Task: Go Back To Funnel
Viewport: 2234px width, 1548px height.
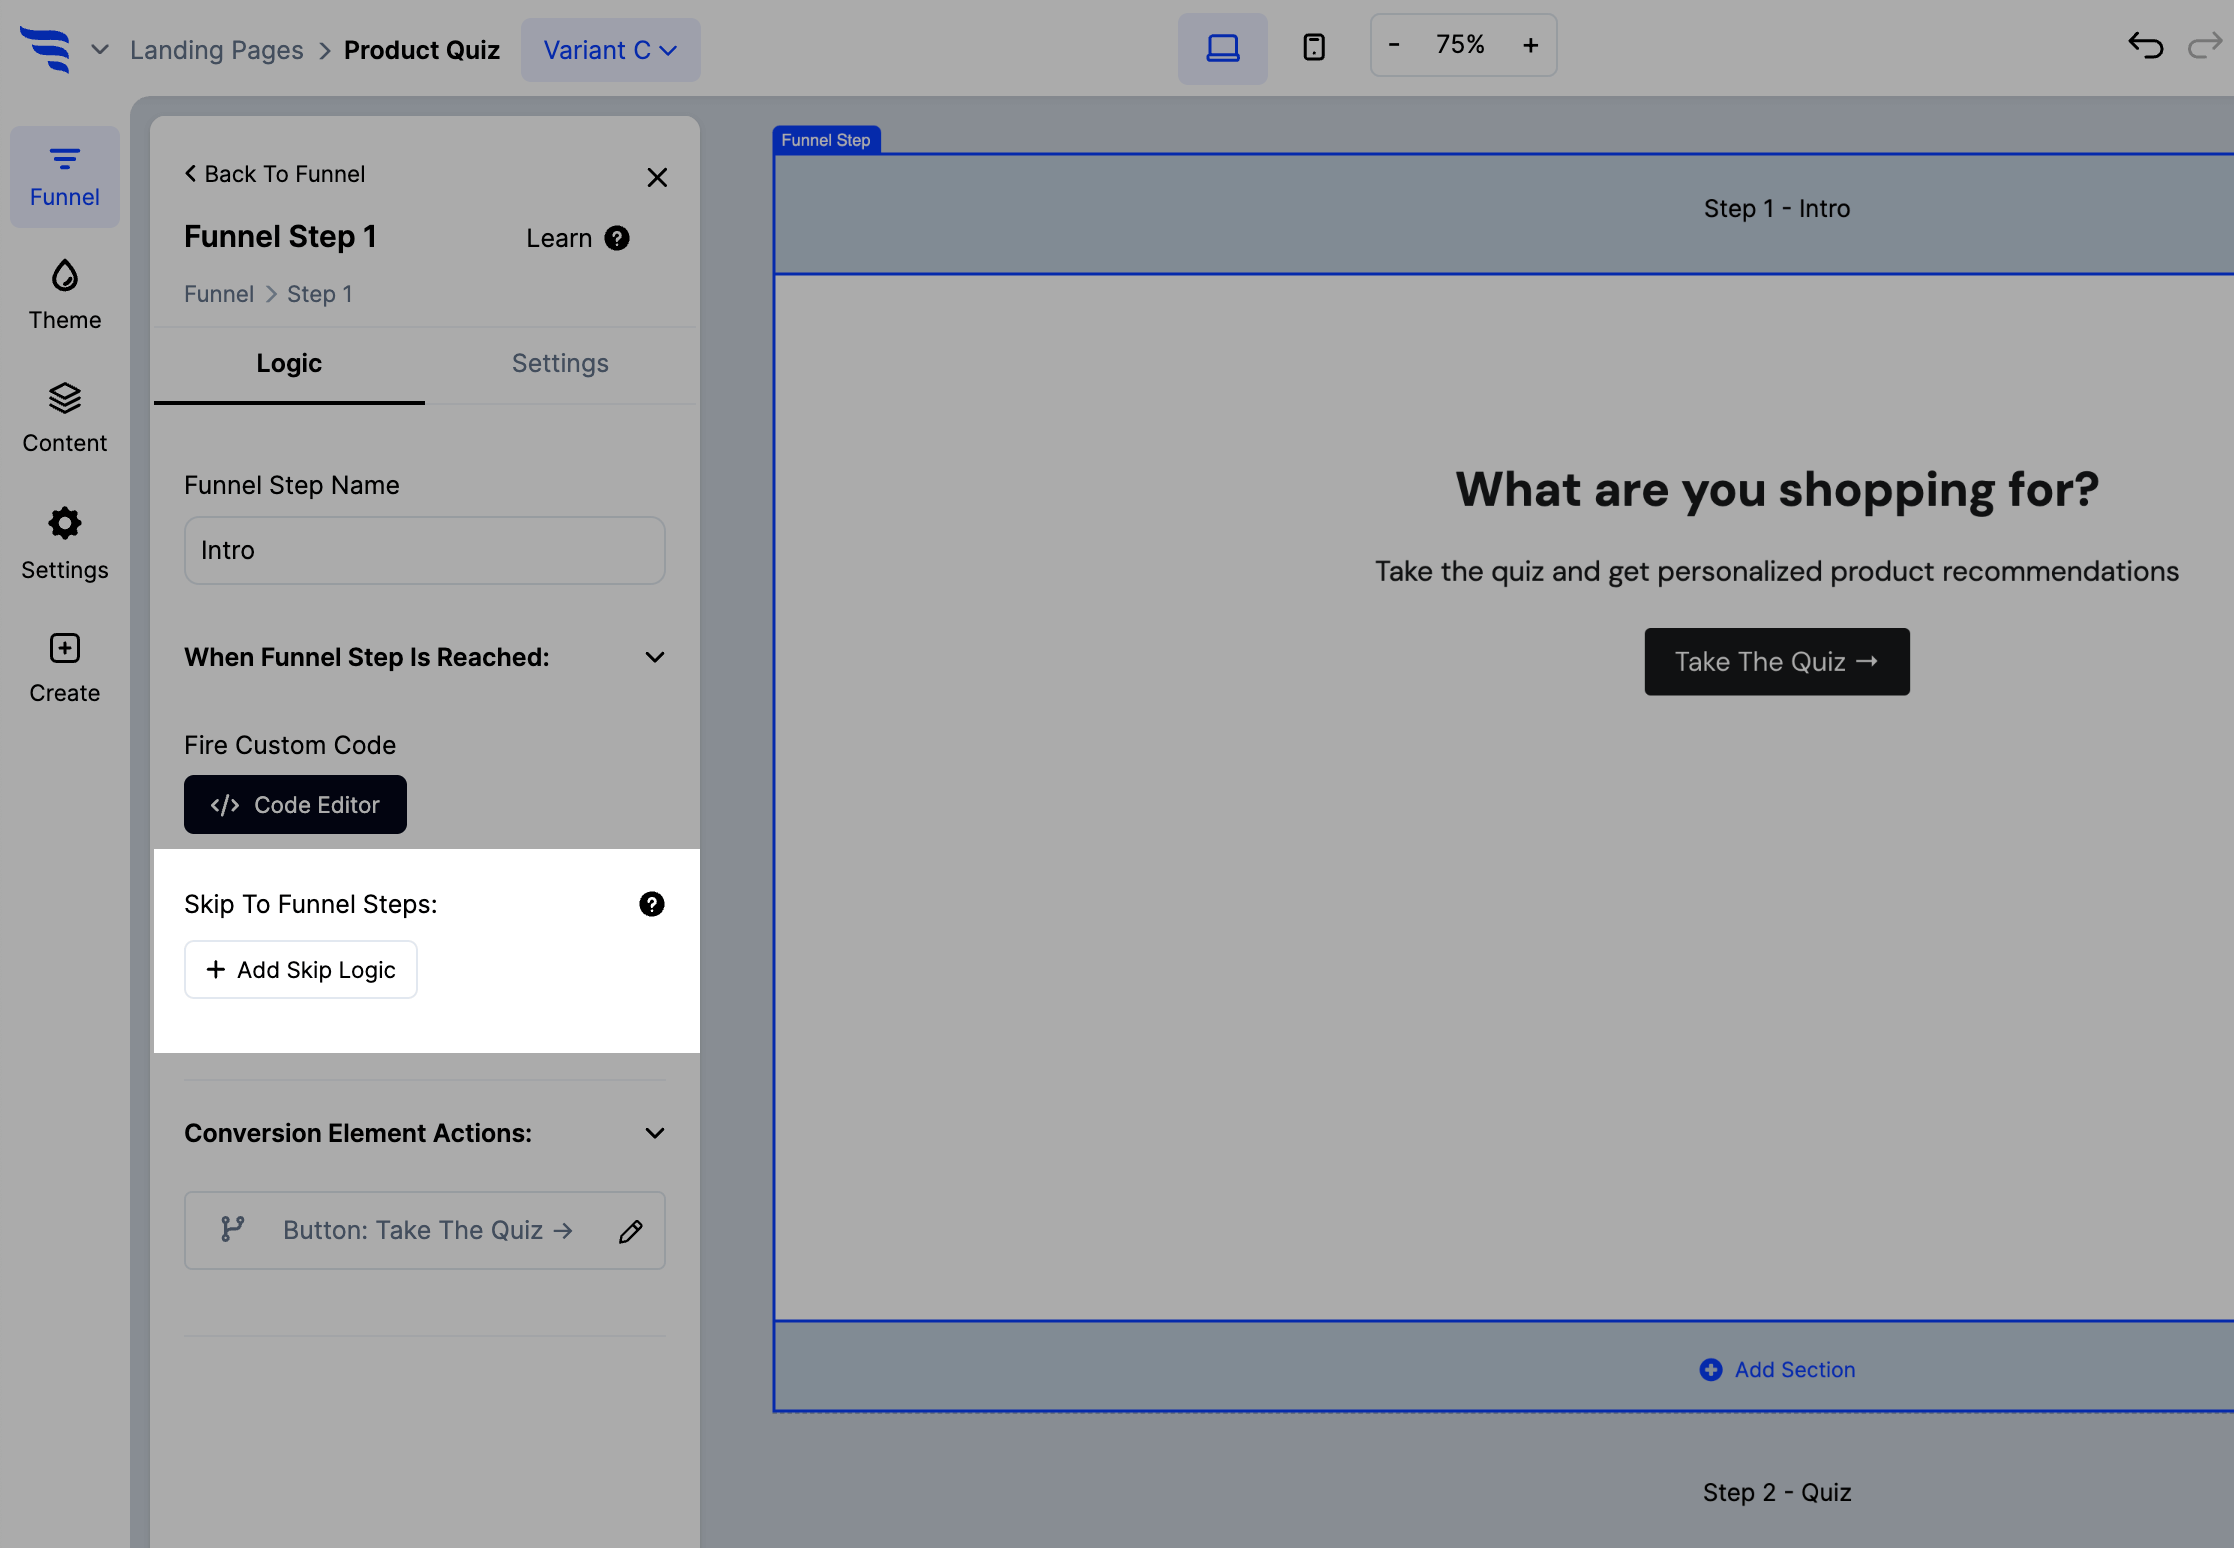Action: click(275, 174)
